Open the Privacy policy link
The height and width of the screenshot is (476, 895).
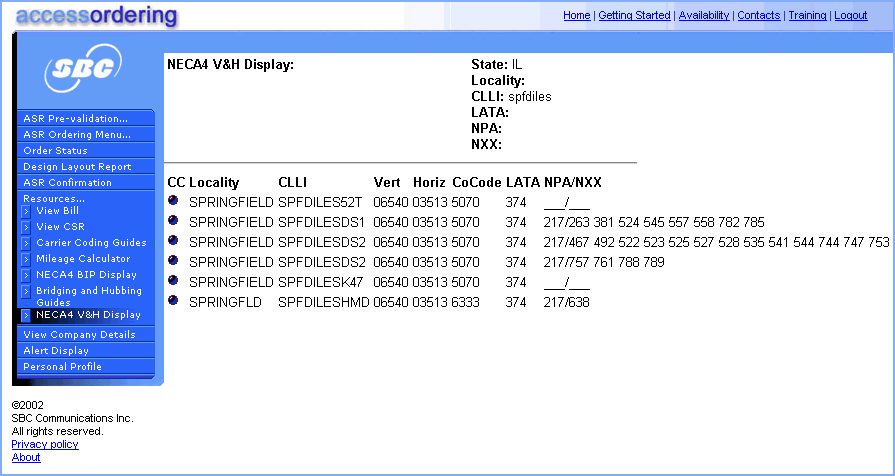pos(44,444)
